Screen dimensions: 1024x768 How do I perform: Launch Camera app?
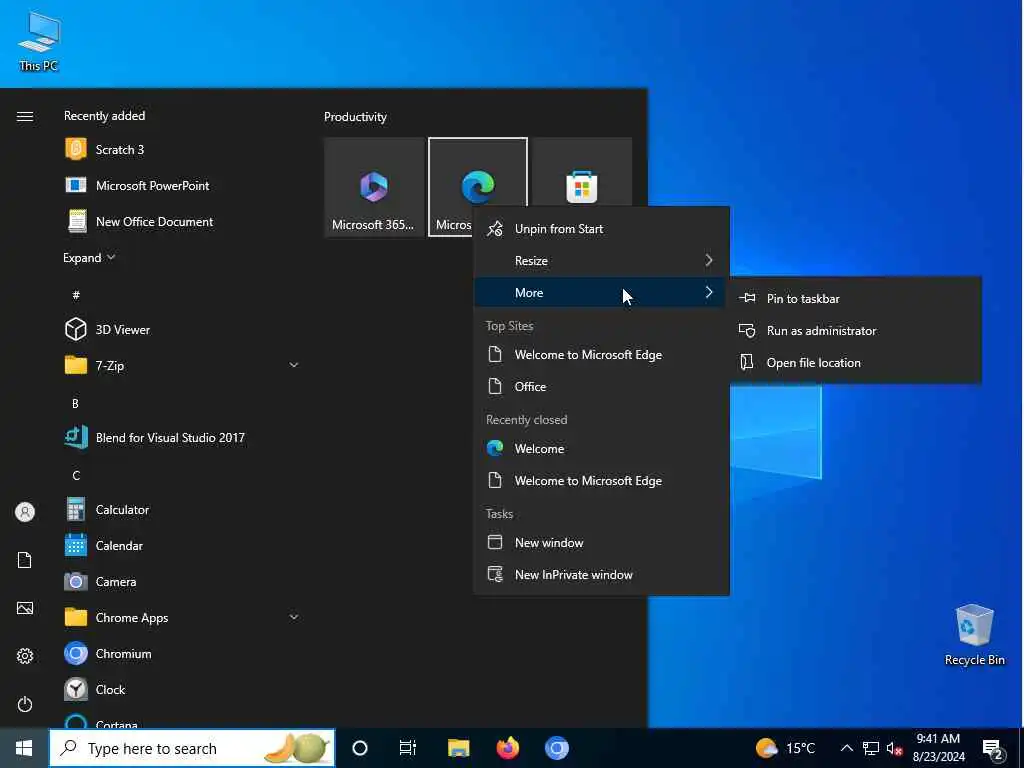pyautogui.click(x=182, y=581)
